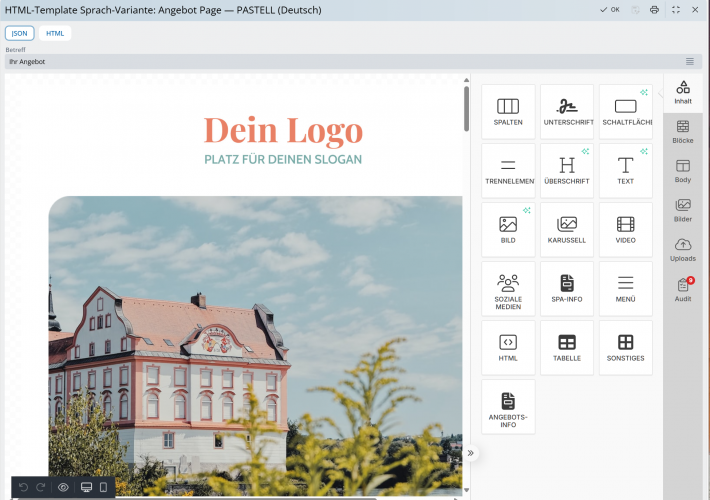Click the editor vertical scrollbar thumb
This screenshot has width=710, height=500.
coord(466,109)
